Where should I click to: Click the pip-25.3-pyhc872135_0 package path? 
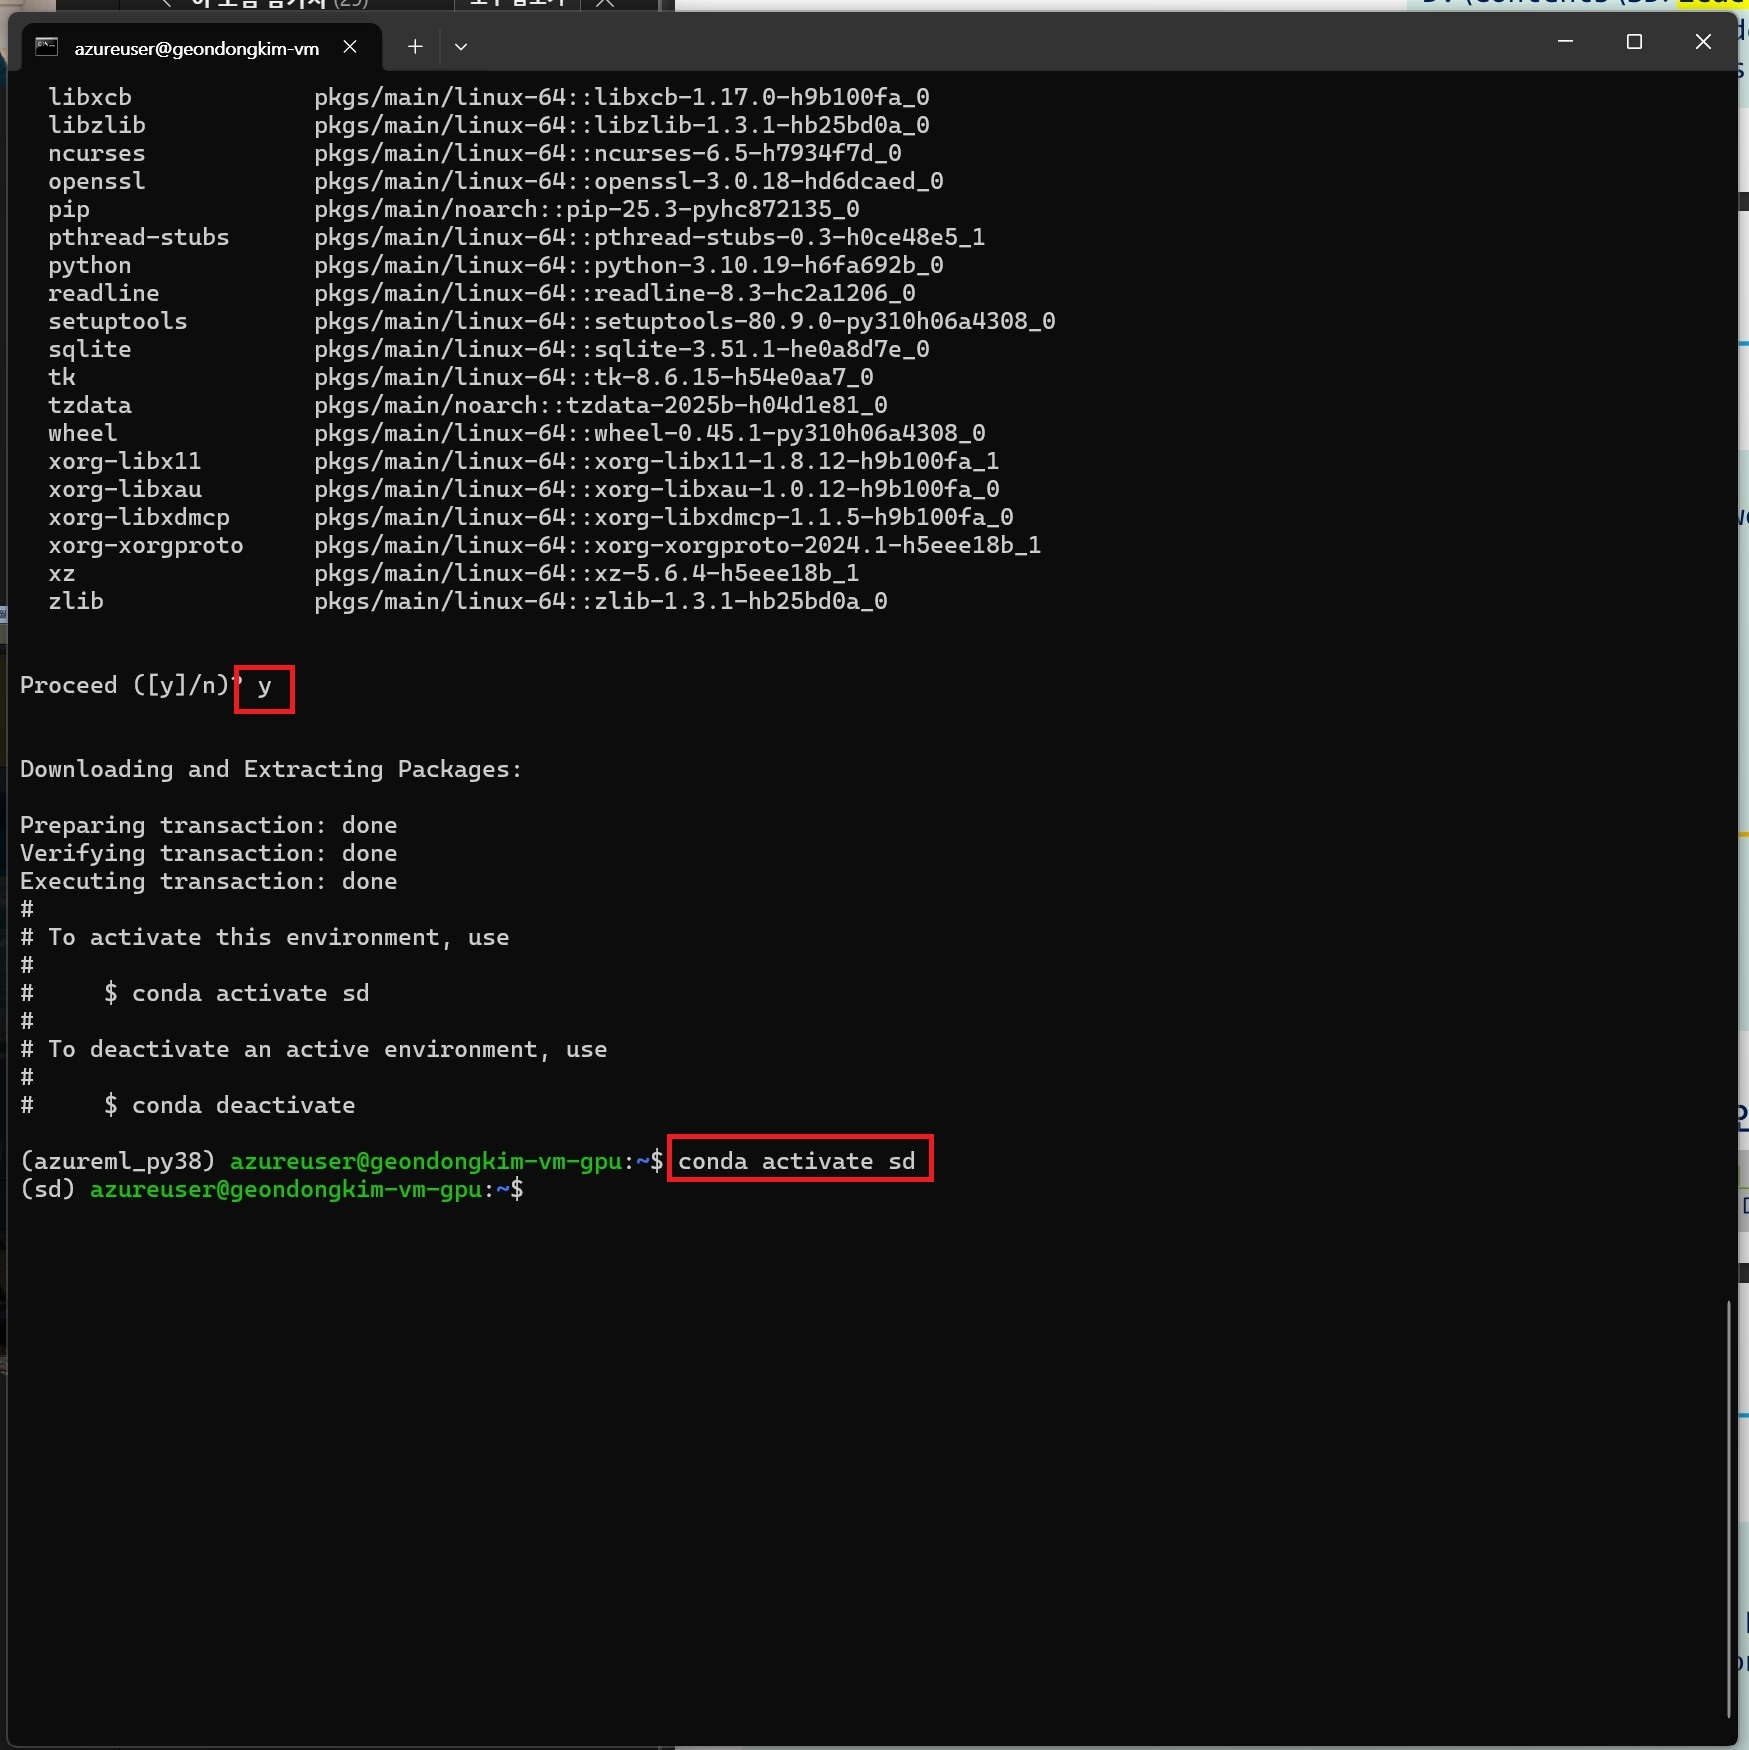[x=587, y=209]
